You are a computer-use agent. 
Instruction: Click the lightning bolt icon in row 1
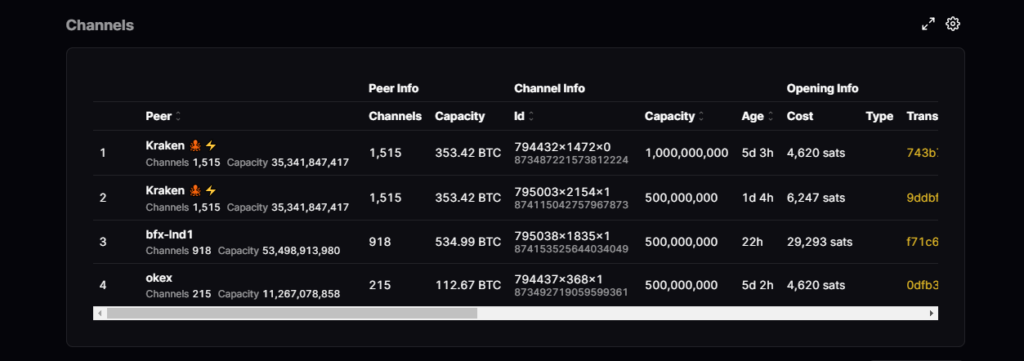click(210, 146)
